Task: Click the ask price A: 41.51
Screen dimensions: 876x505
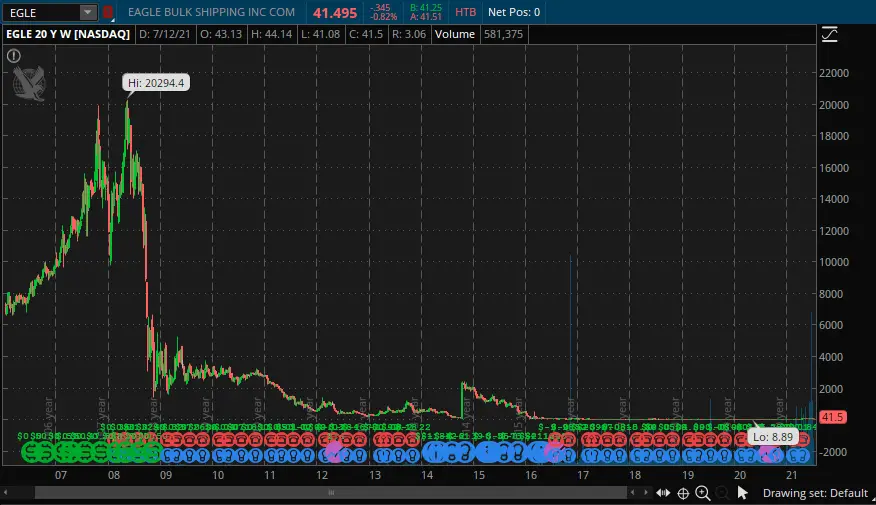Action: 426,17
